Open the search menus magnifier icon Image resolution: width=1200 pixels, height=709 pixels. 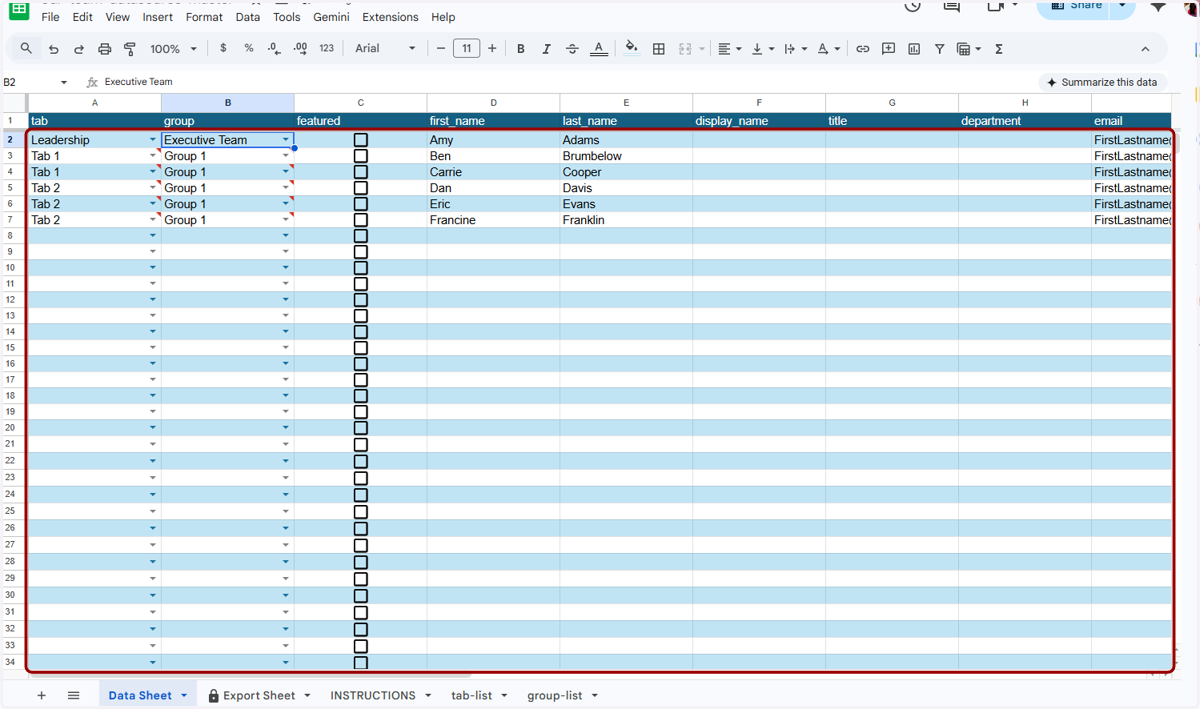26,48
